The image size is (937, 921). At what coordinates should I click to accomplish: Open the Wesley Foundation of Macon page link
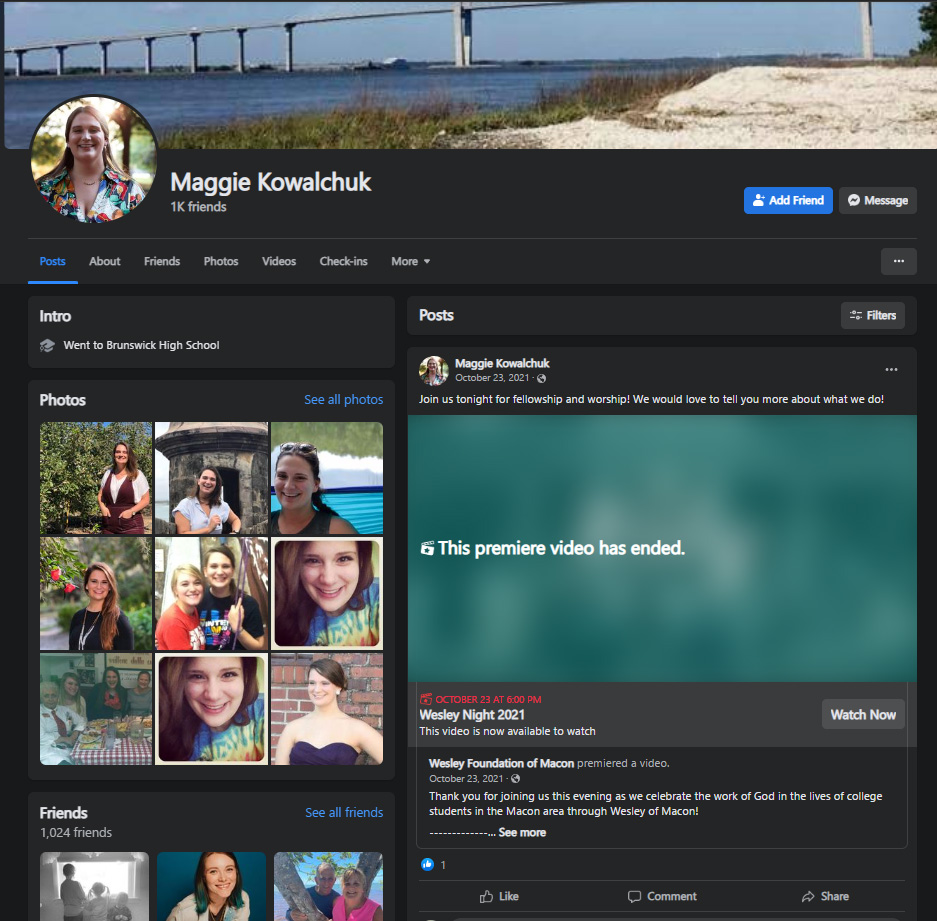click(x=501, y=763)
